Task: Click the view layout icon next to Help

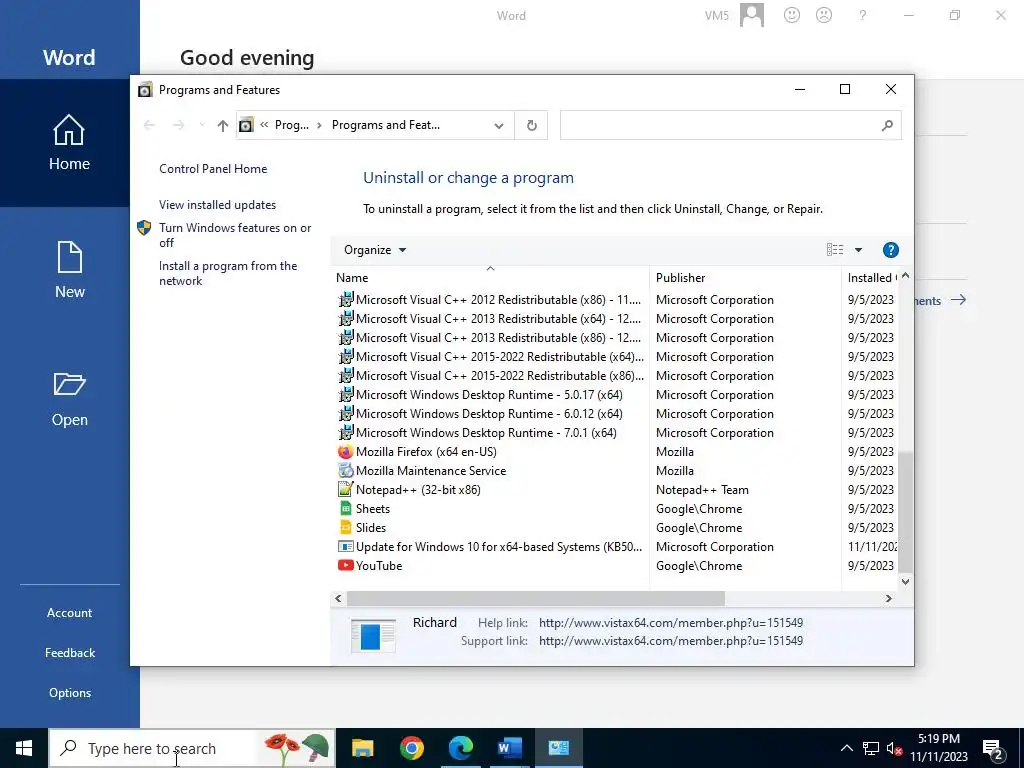Action: point(835,249)
